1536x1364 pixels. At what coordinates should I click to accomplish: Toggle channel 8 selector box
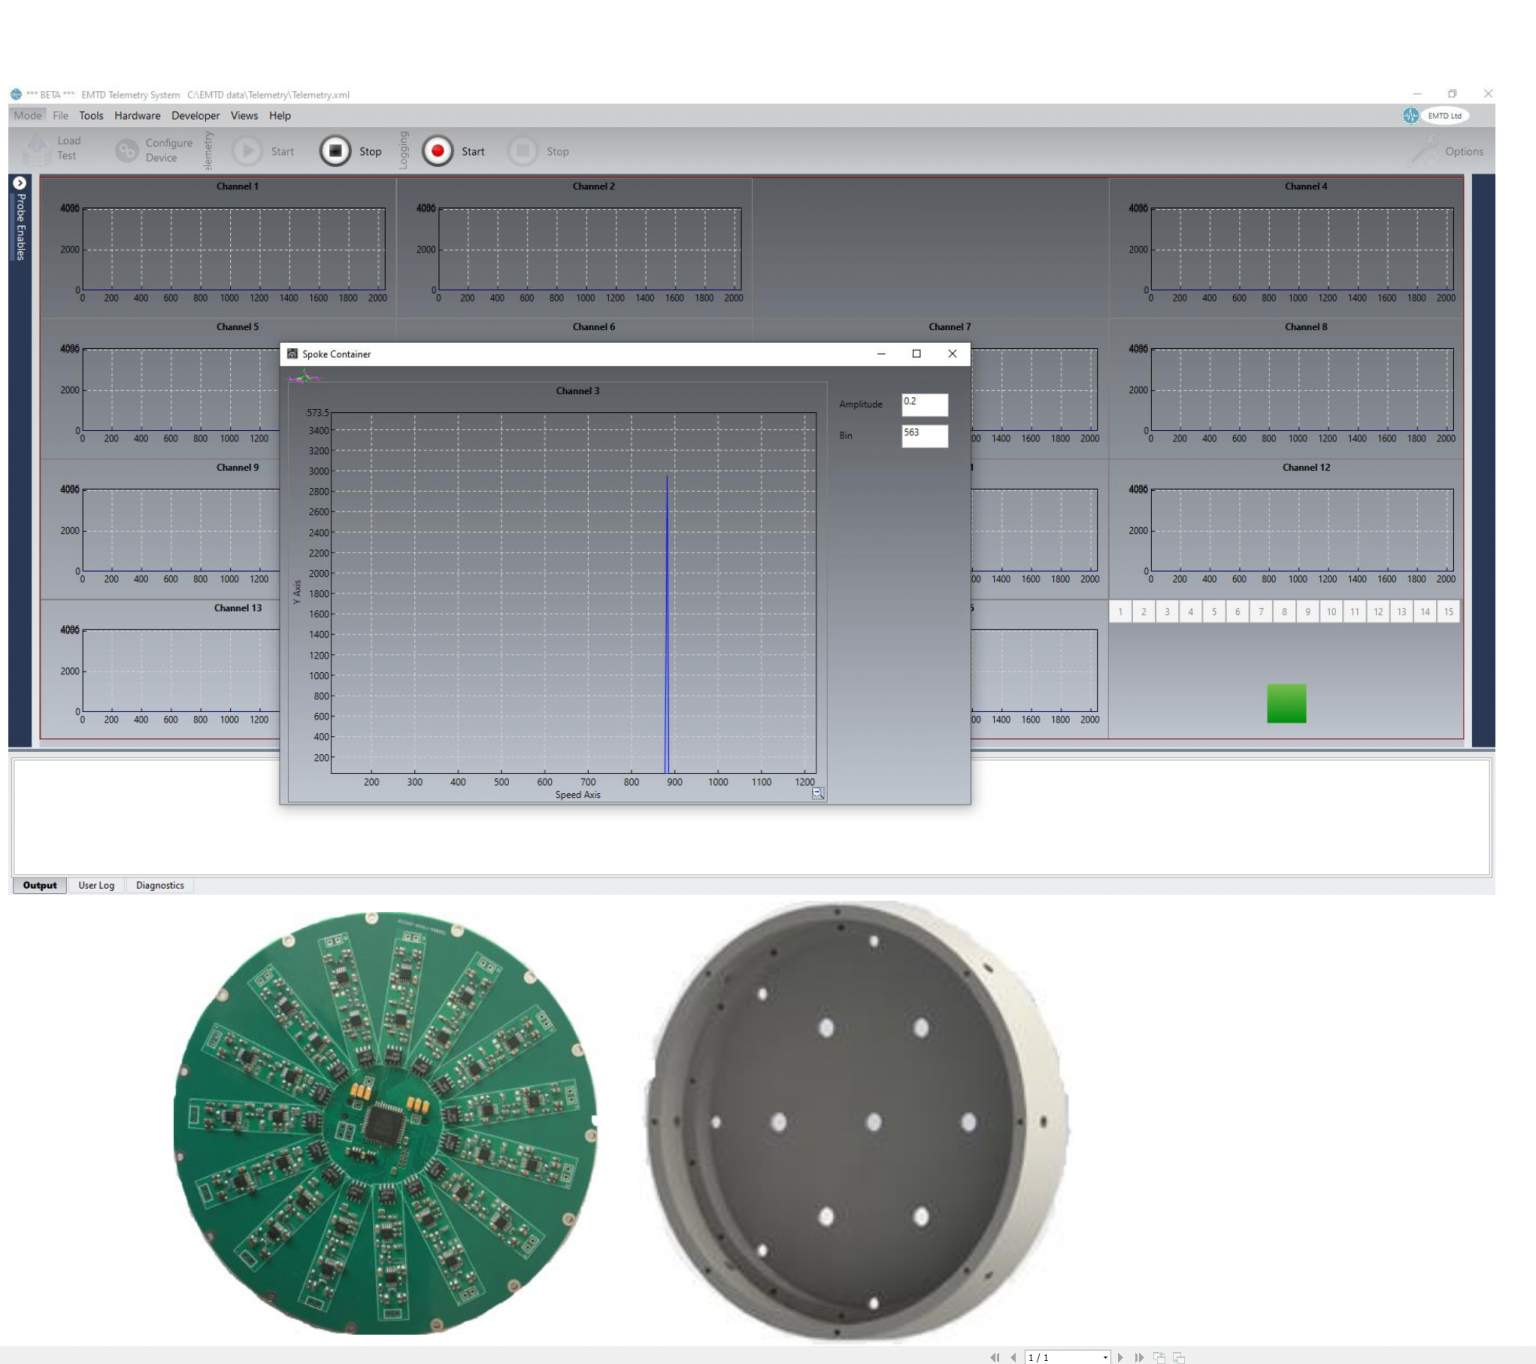(1284, 612)
